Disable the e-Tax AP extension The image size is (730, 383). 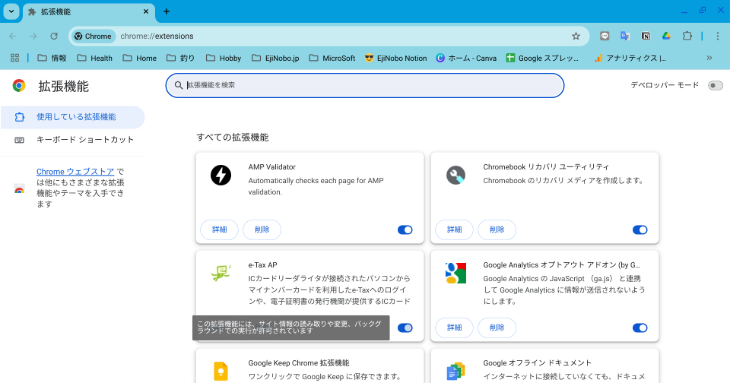pyautogui.click(x=405, y=328)
